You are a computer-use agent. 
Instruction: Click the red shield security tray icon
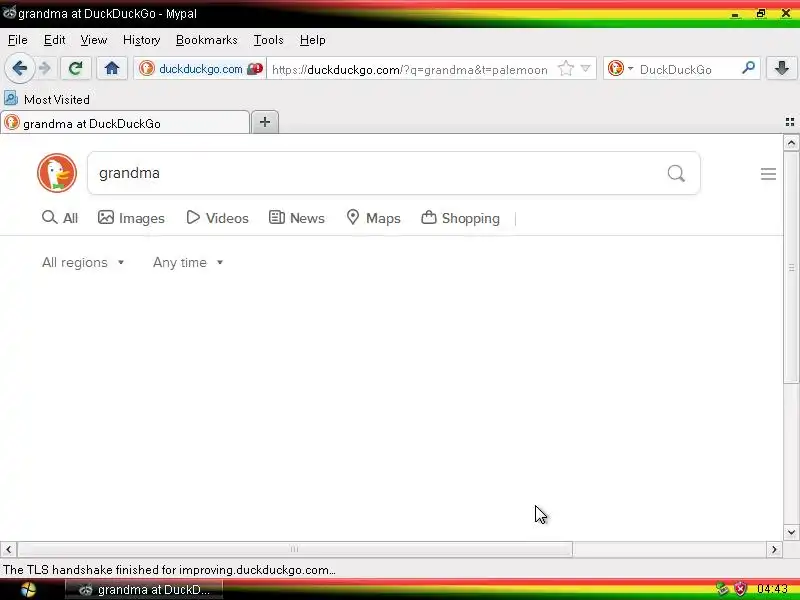tap(740, 589)
